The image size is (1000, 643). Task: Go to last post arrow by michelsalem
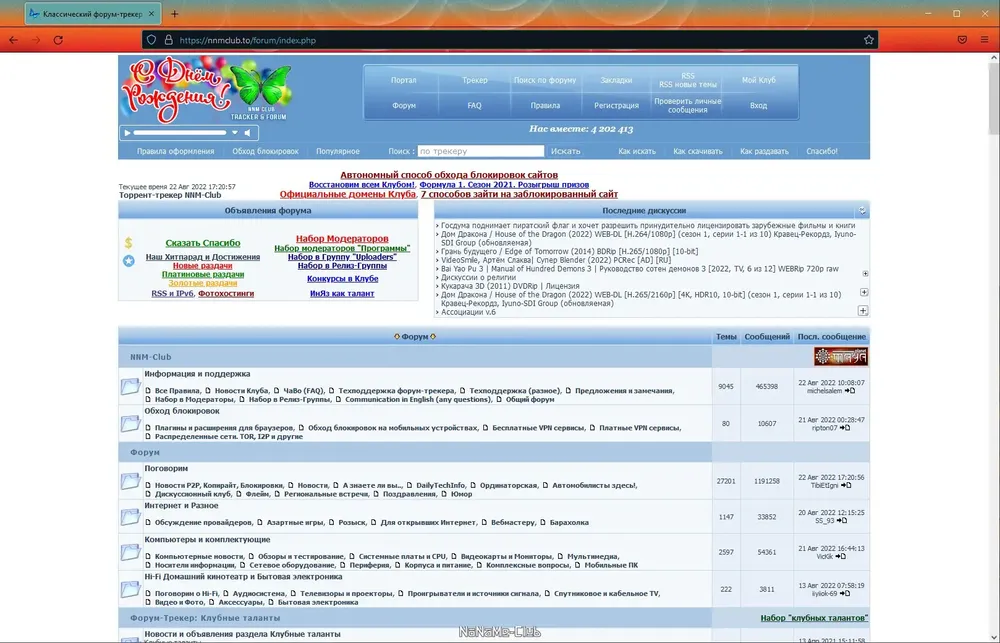(x=849, y=391)
